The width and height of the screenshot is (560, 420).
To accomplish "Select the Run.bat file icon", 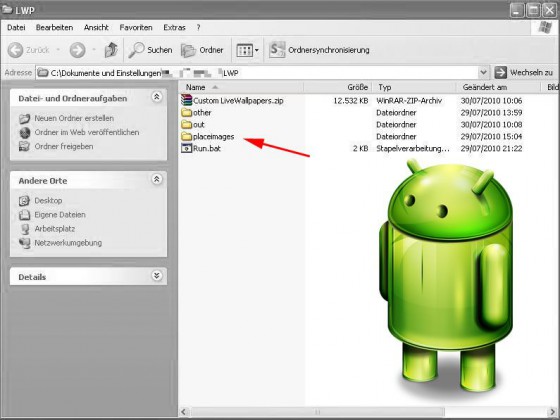I will (x=186, y=148).
